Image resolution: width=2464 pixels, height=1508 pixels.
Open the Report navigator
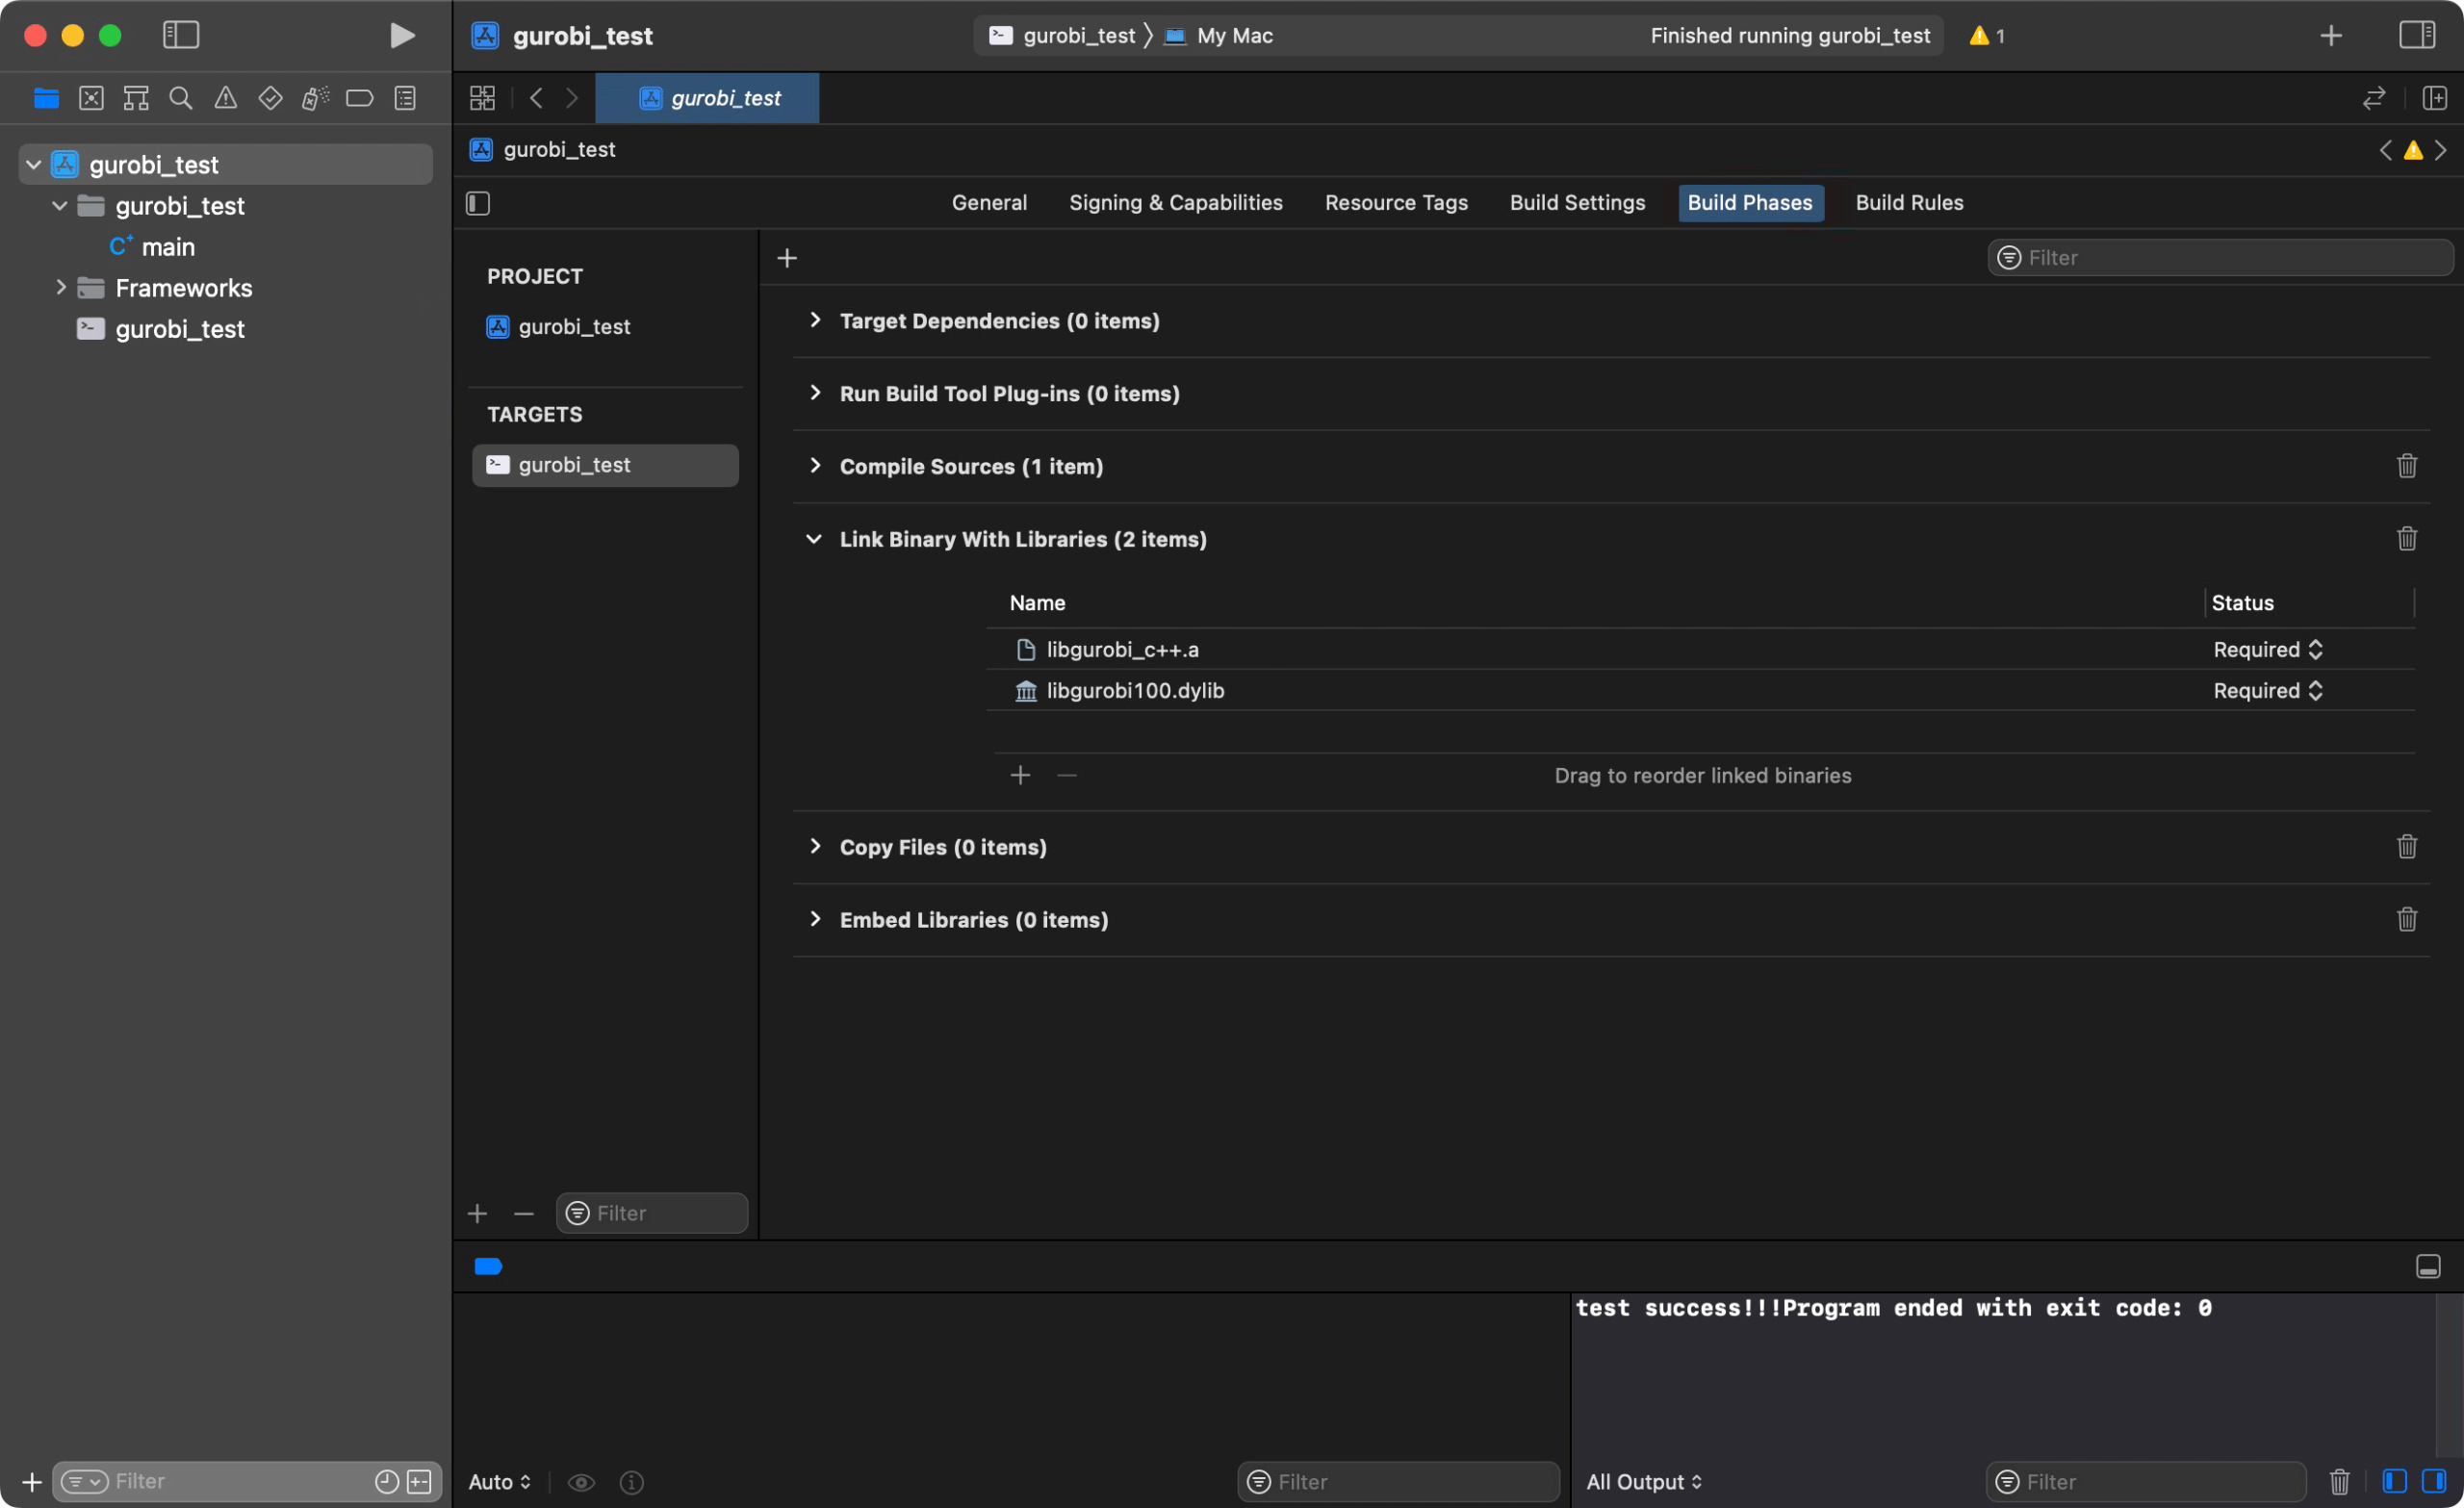405,98
